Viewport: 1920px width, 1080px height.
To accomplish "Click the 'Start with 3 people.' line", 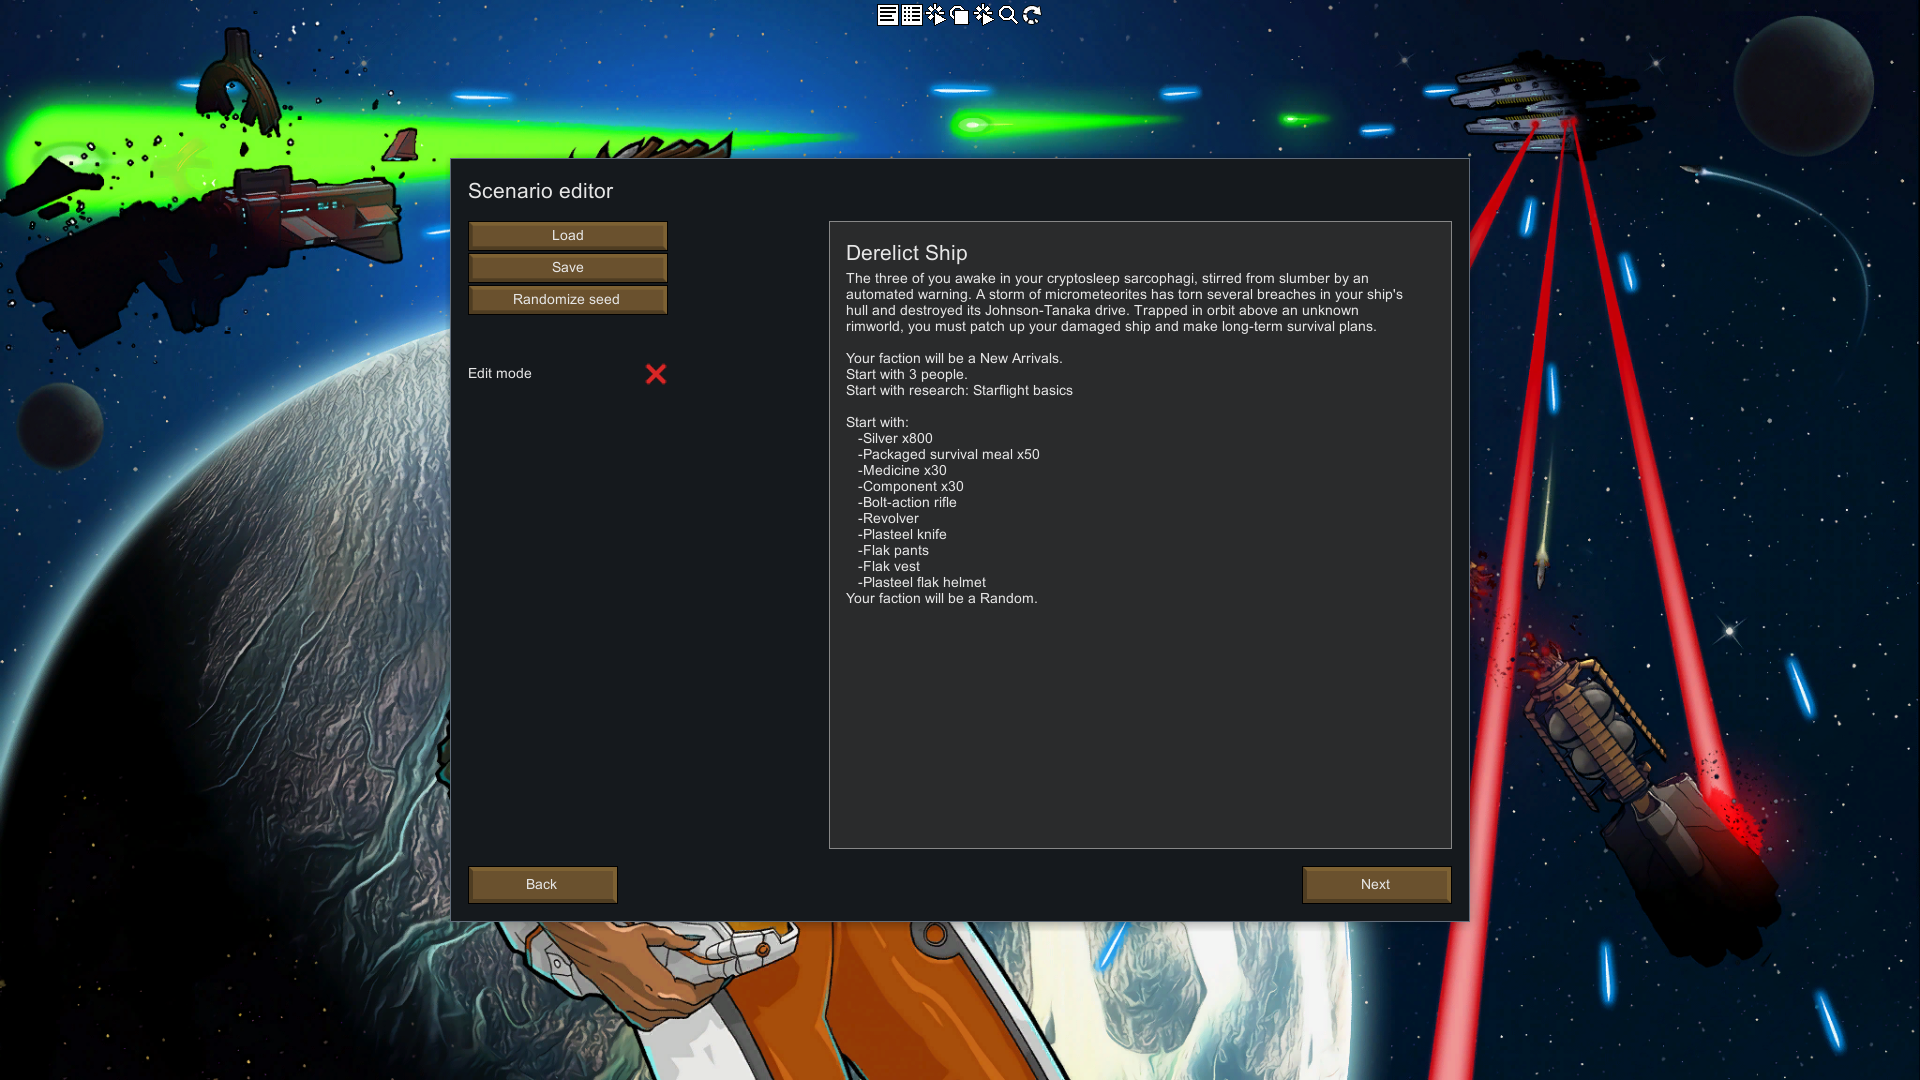I will tap(906, 375).
